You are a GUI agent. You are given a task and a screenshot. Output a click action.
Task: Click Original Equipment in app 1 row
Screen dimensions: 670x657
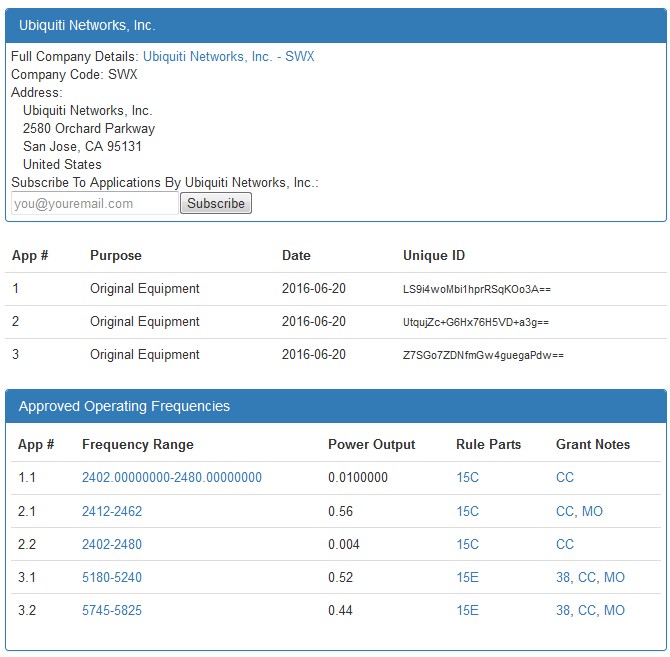(145, 289)
